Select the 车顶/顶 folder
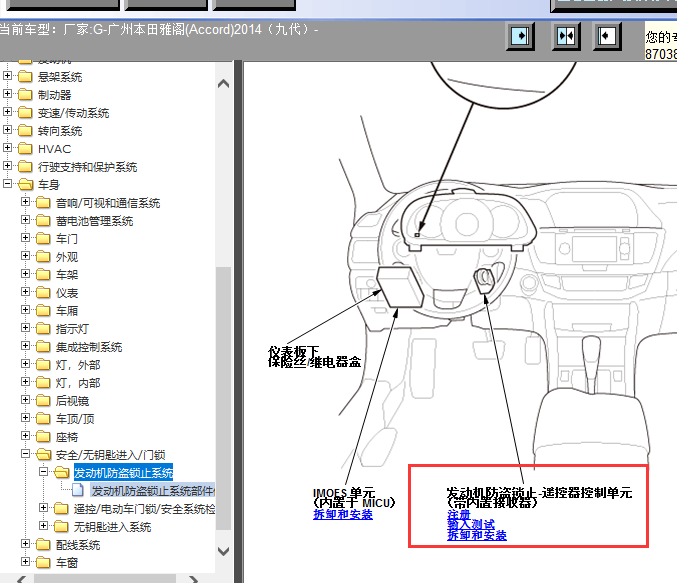Screen dimensions: 677x583 tap(75, 419)
